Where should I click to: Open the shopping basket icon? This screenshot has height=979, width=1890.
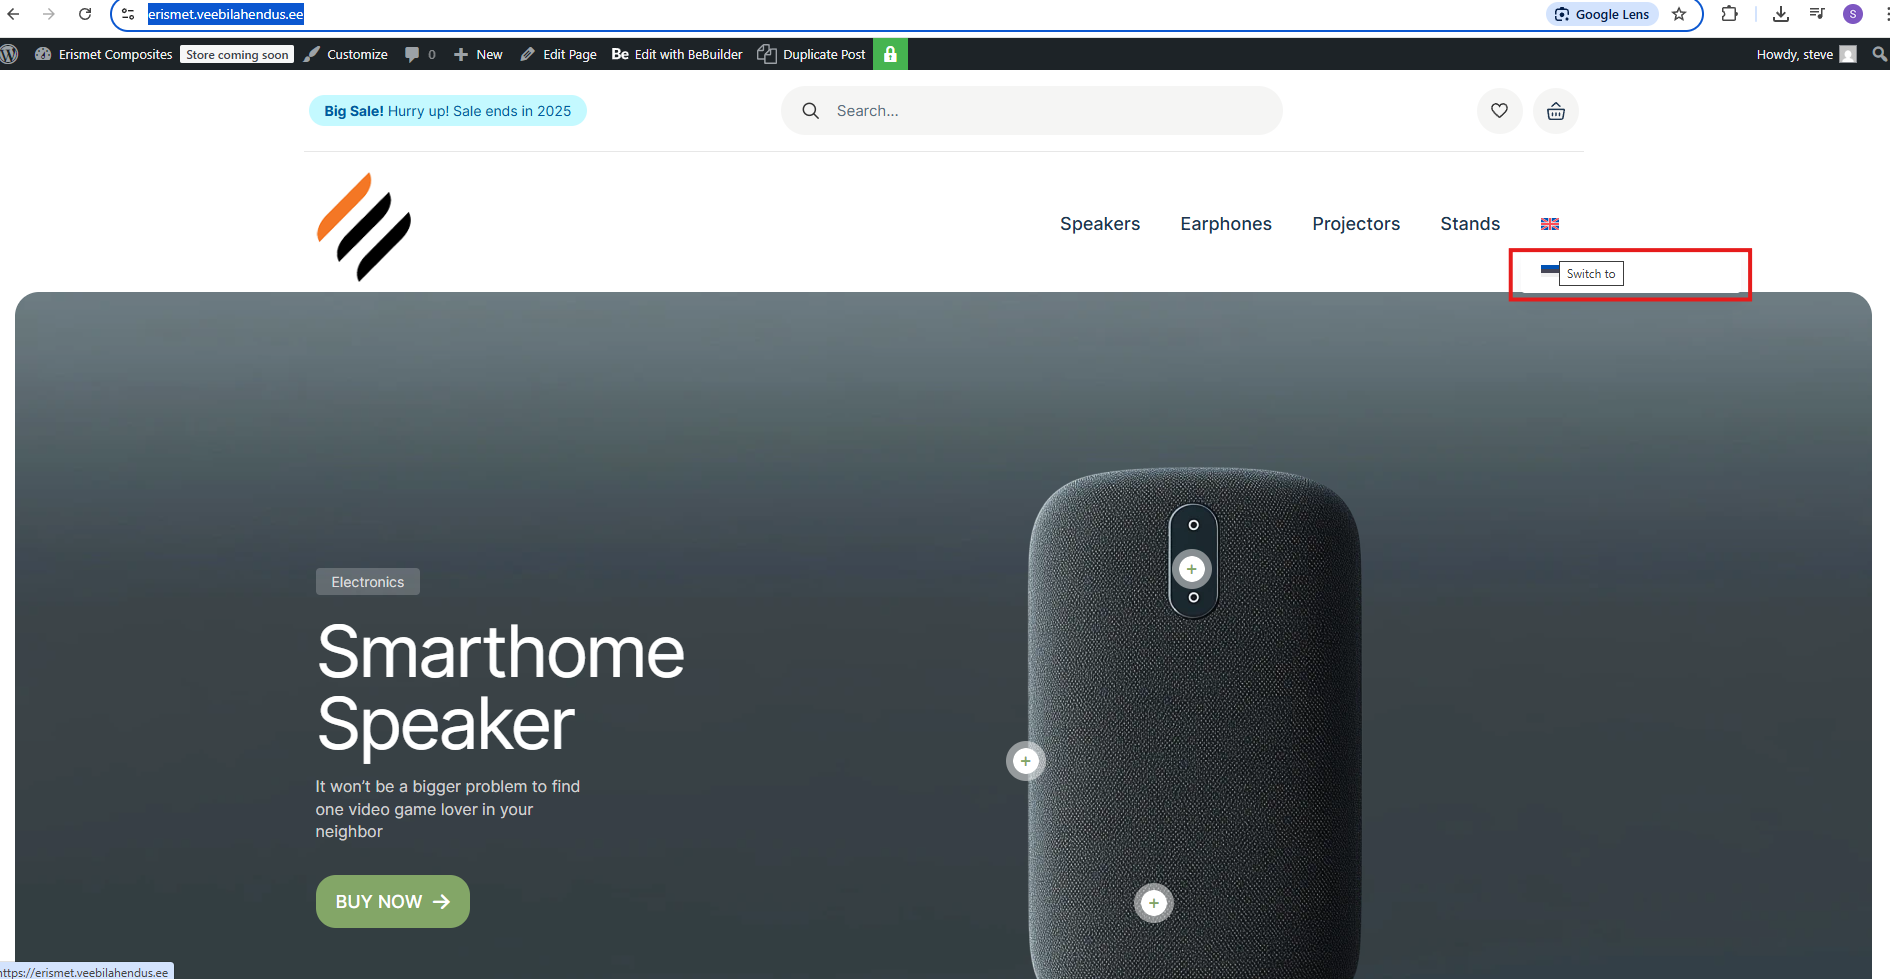[1556, 111]
